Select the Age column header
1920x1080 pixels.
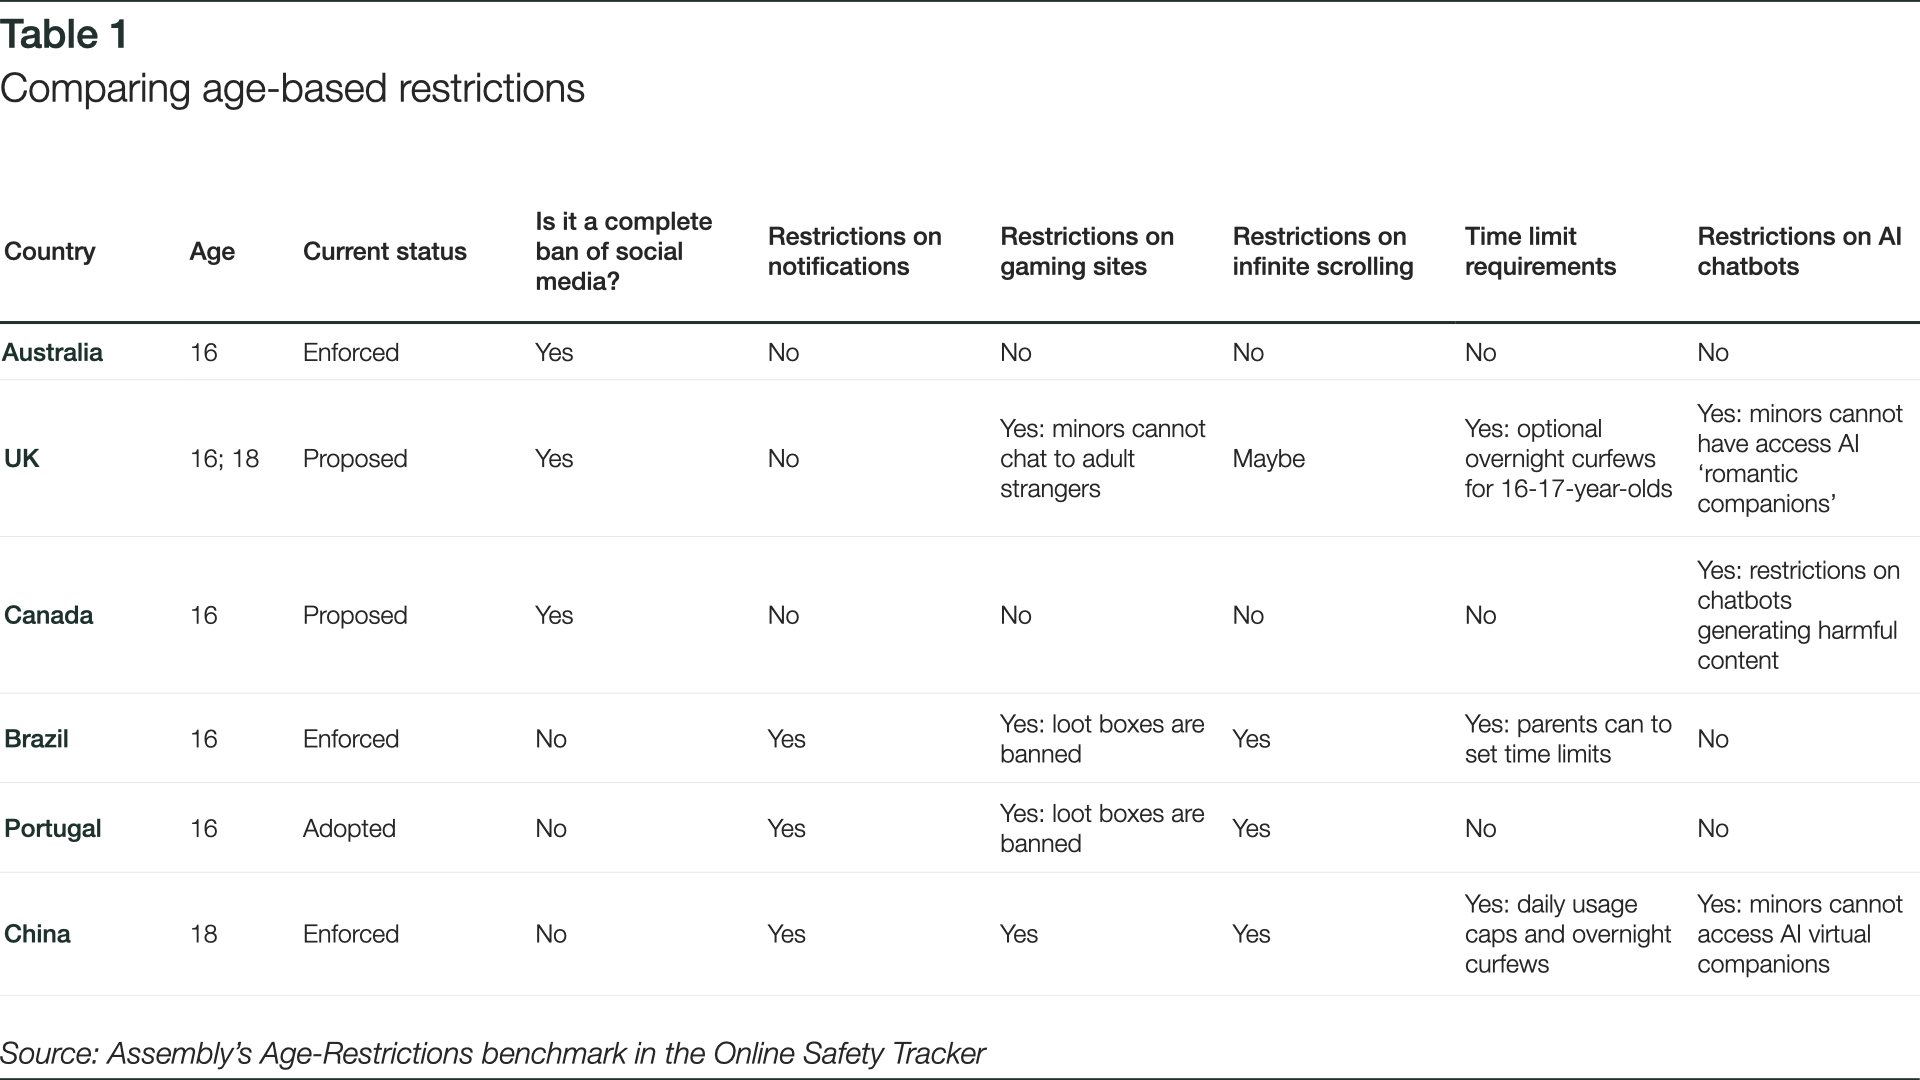(212, 252)
